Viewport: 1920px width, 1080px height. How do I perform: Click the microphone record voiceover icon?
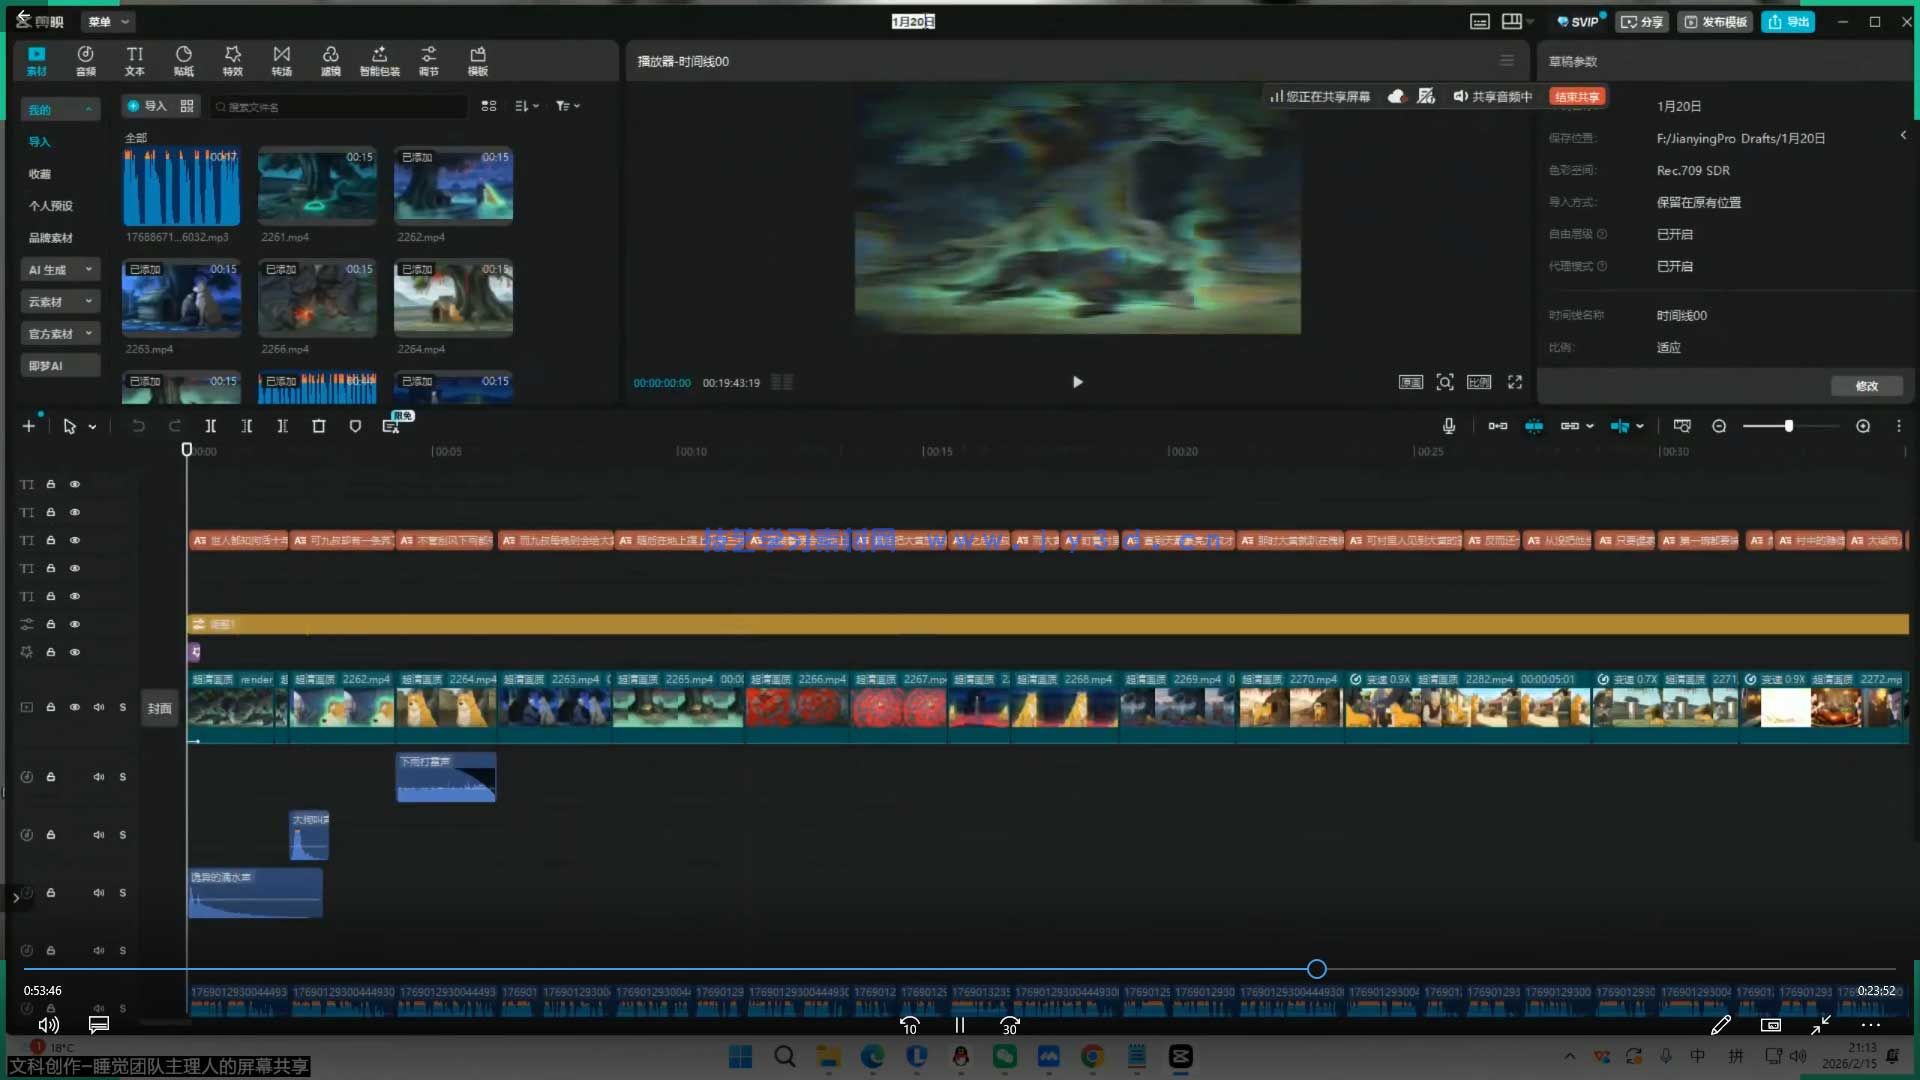(x=1448, y=426)
